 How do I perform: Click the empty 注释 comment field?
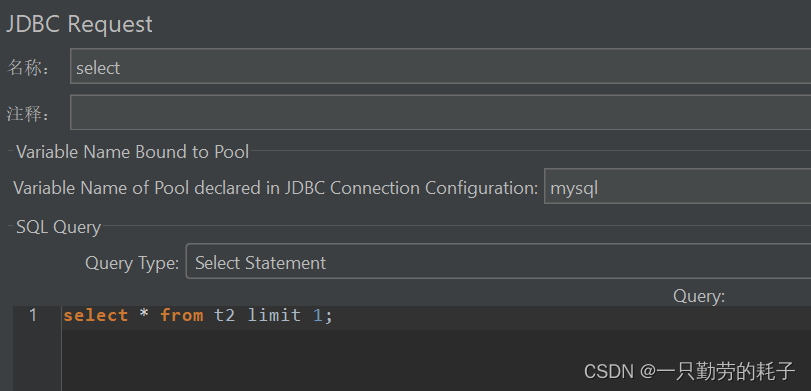pyautogui.click(x=440, y=112)
